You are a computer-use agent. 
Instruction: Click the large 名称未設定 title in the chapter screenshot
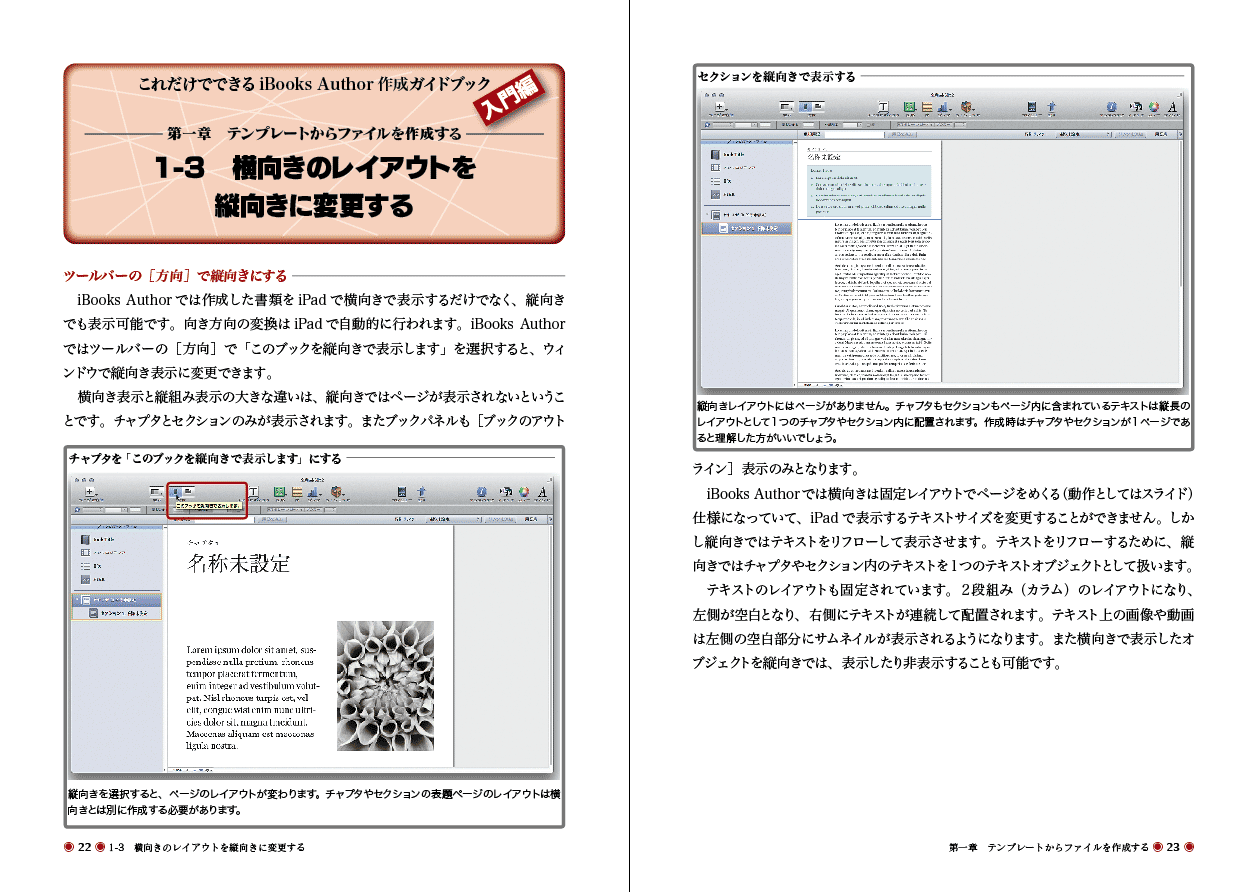click(239, 563)
